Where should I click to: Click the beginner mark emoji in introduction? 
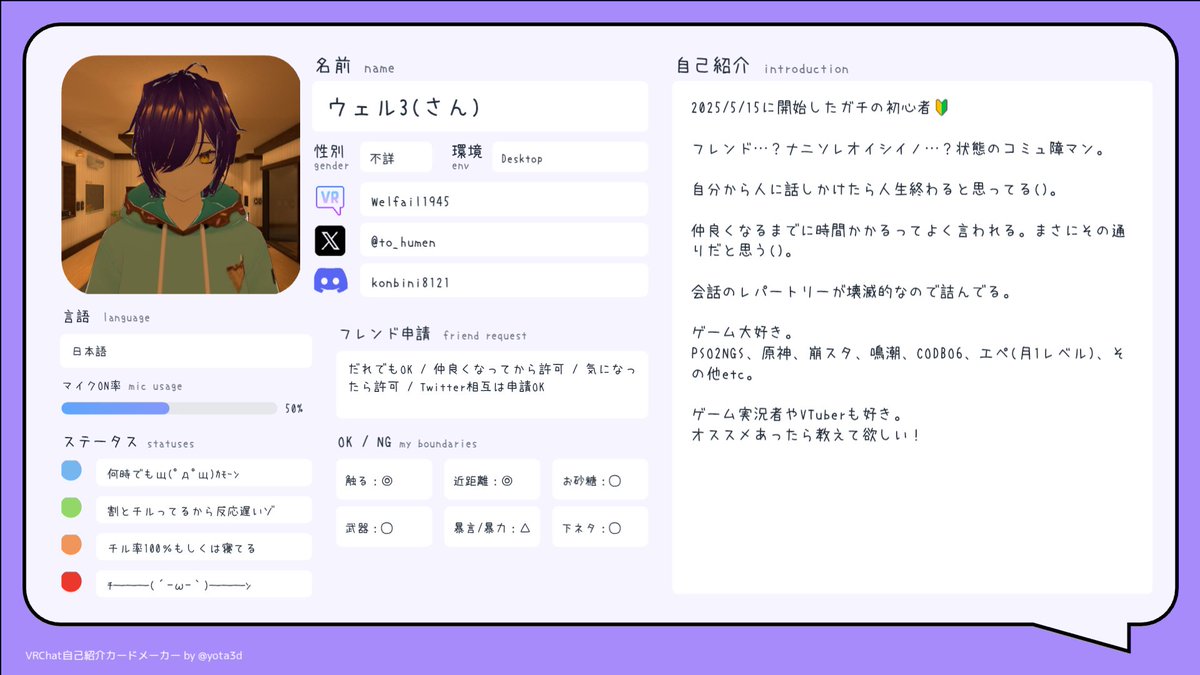[x=941, y=106]
